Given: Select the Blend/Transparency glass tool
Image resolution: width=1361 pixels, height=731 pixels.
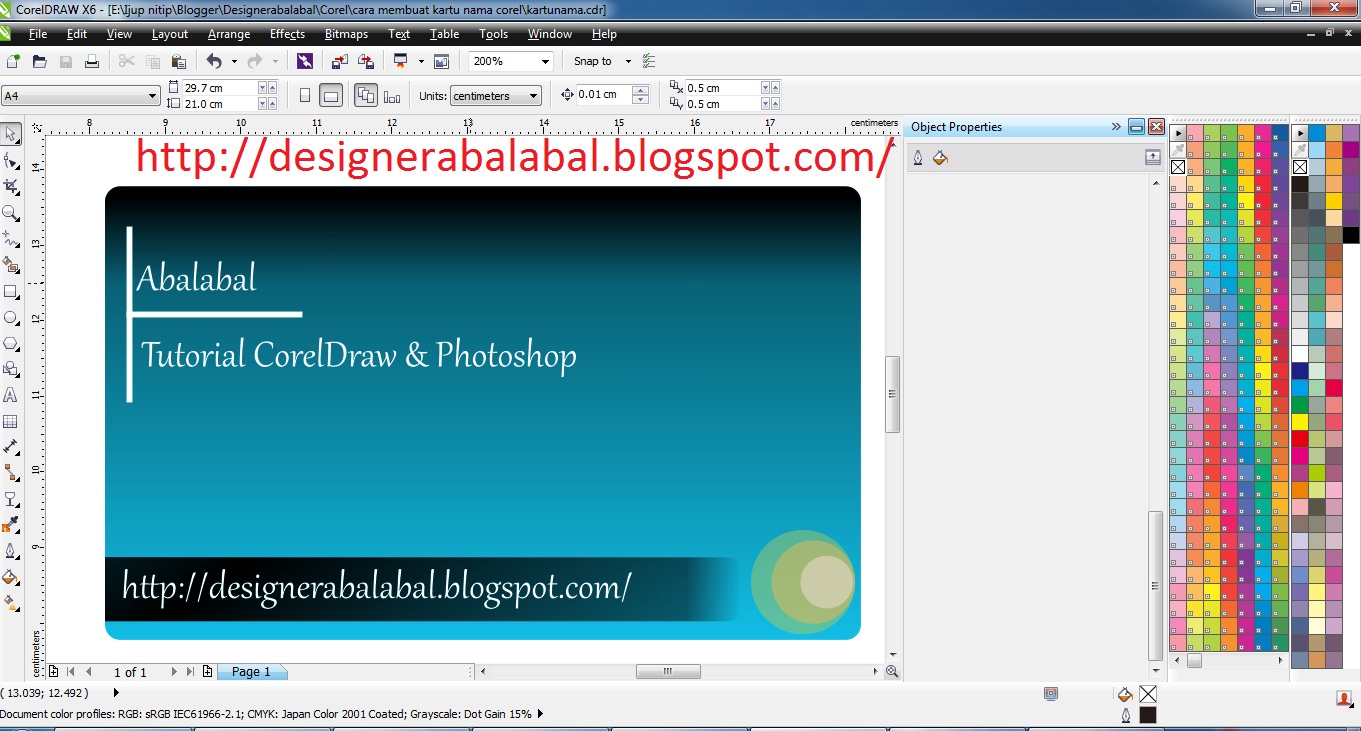Looking at the screenshot, I should [x=11, y=499].
